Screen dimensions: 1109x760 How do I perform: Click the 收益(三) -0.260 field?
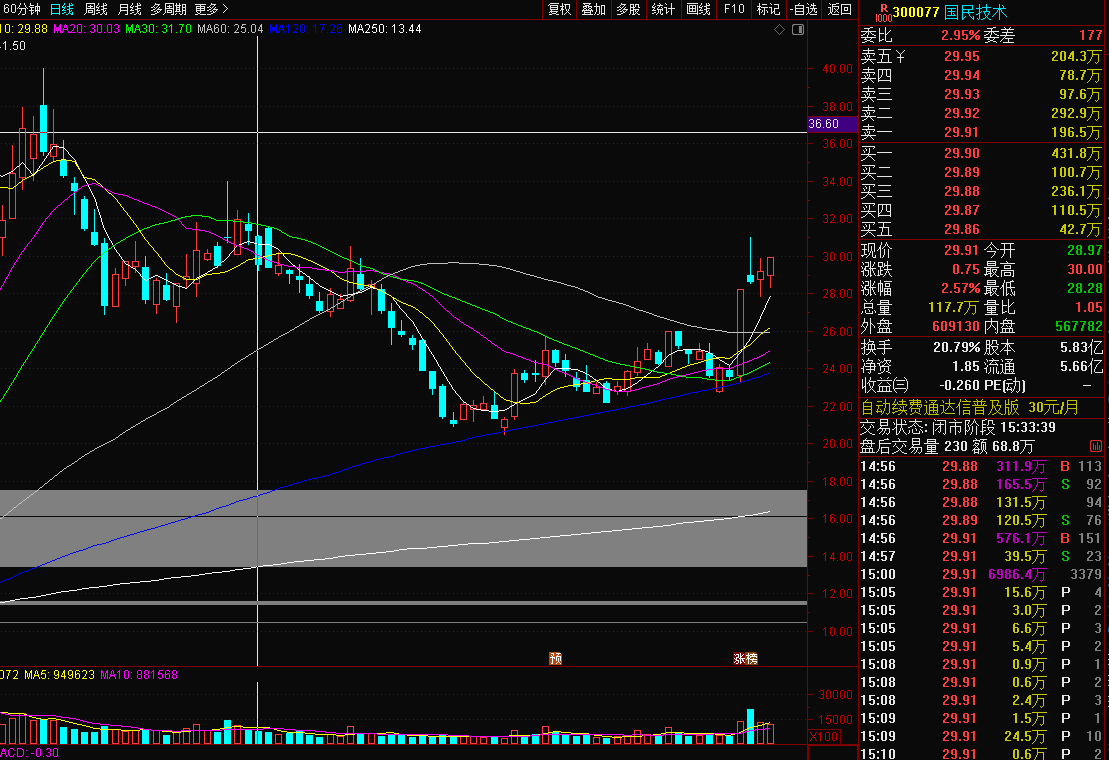pyautogui.click(x=919, y=385)
